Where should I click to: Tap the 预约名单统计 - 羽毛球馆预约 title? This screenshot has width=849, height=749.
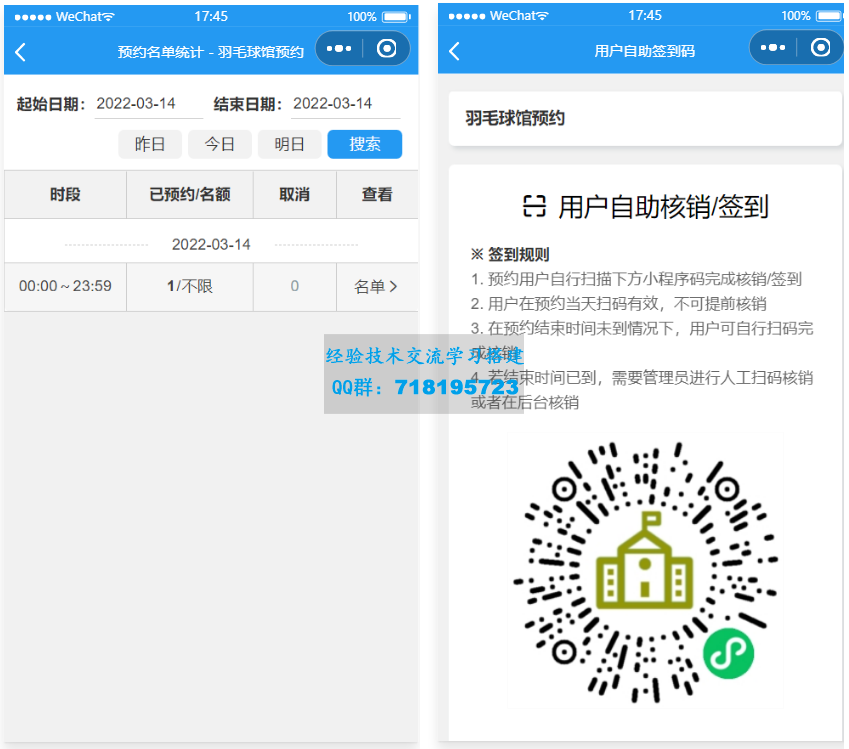tap(211, 53)
